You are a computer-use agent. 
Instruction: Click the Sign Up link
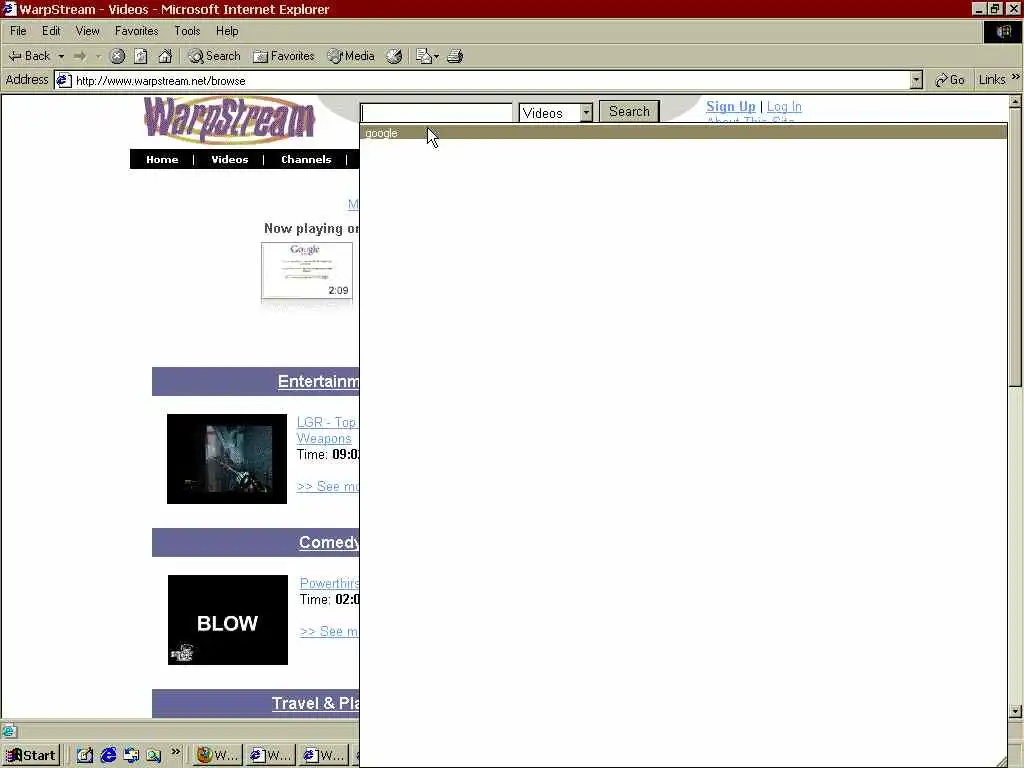[x=730, y=106]
